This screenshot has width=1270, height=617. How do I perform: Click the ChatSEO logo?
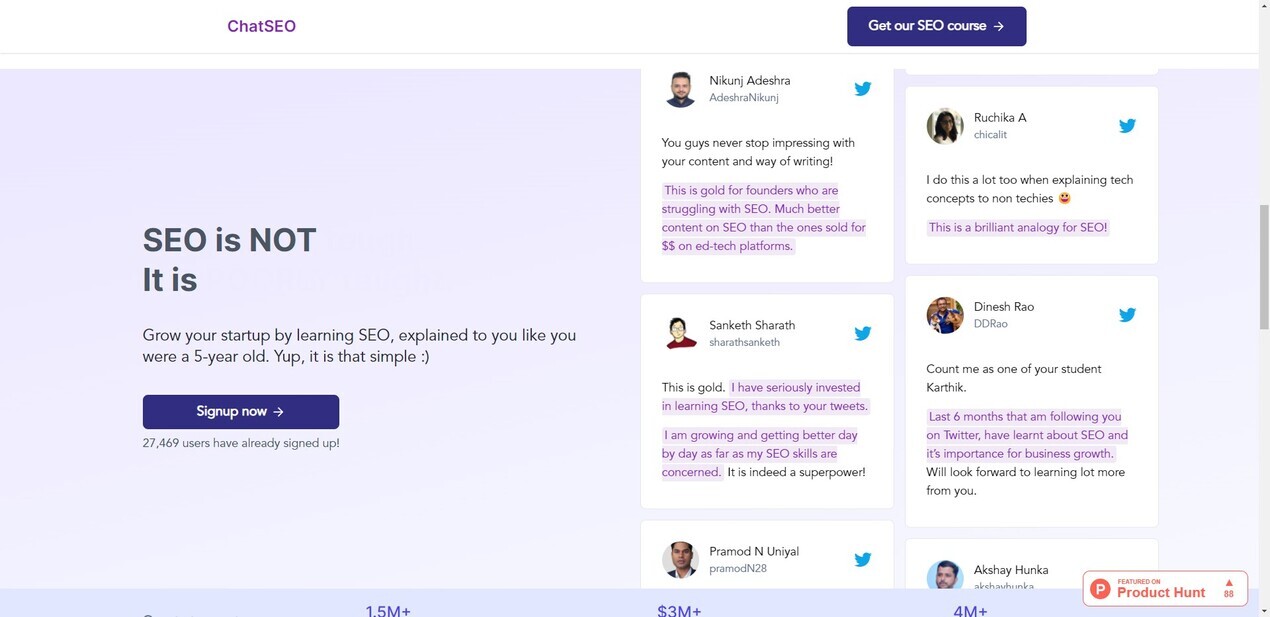[x=261, y=26]
